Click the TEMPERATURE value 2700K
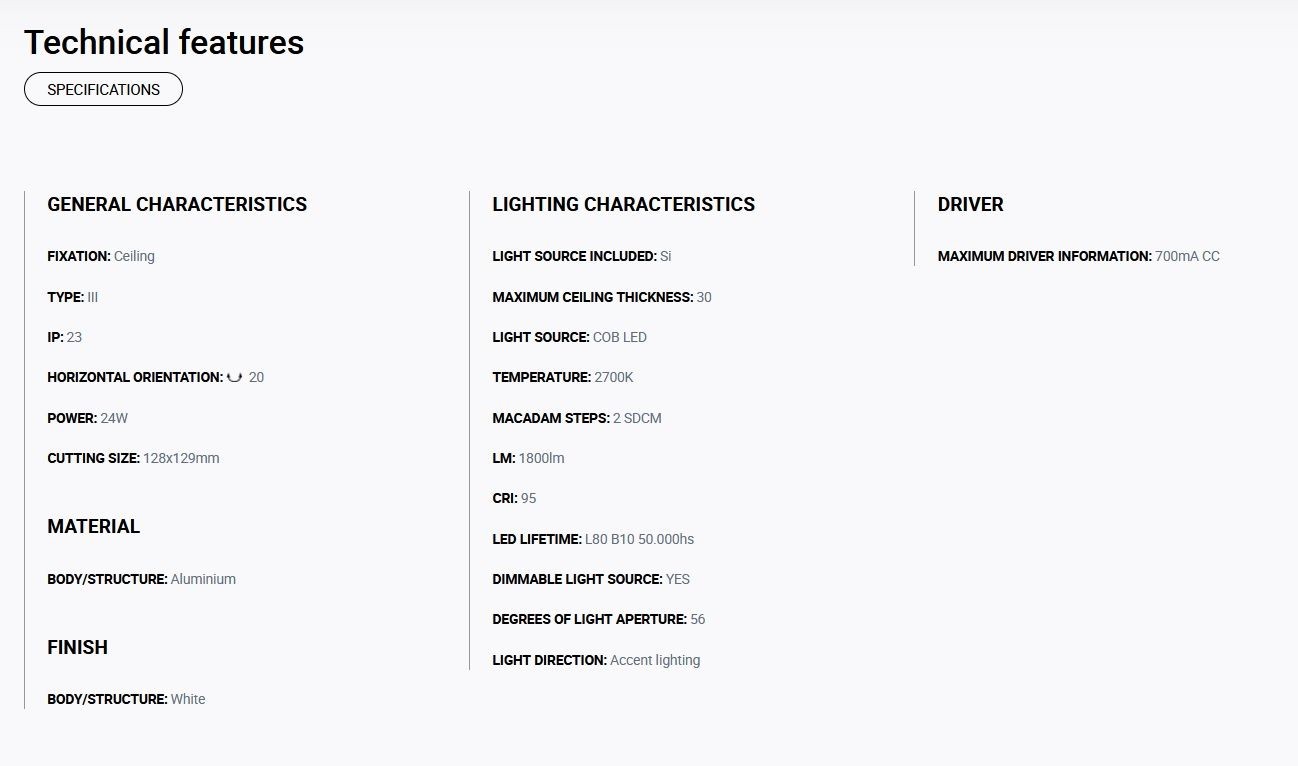Image resolution: width=1298 pixels, height=766 pixels. click(x=614, y=377)
